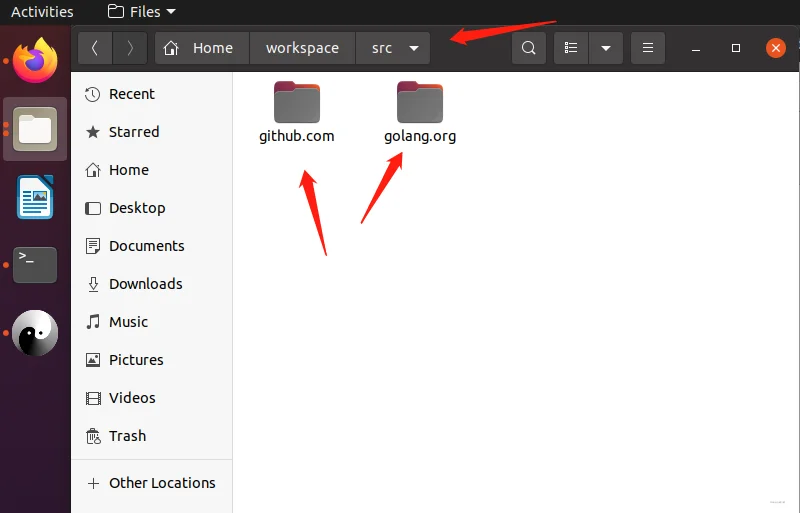
Task: Select the github.com folder name label
Action: pyautogui.click(x=296, y=136)
